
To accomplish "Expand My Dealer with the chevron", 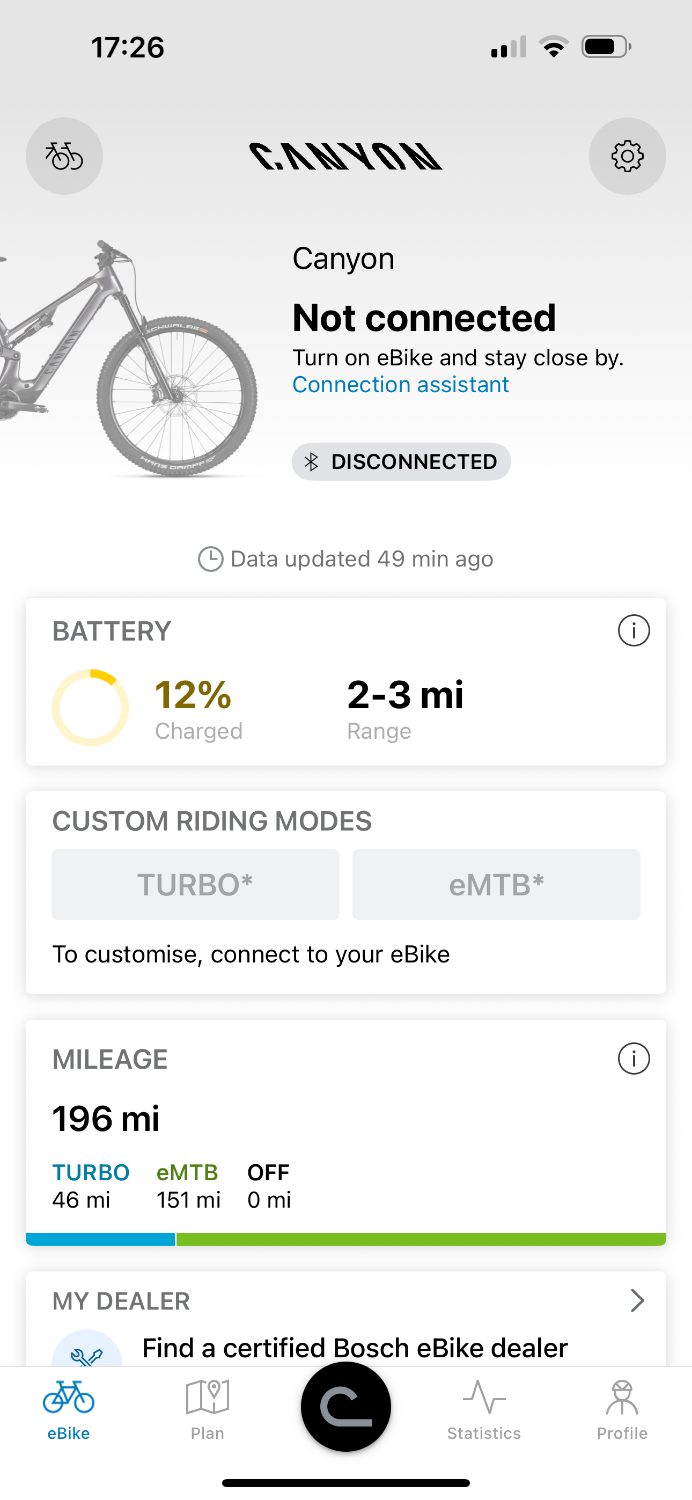I will [x=637, y=1300].
